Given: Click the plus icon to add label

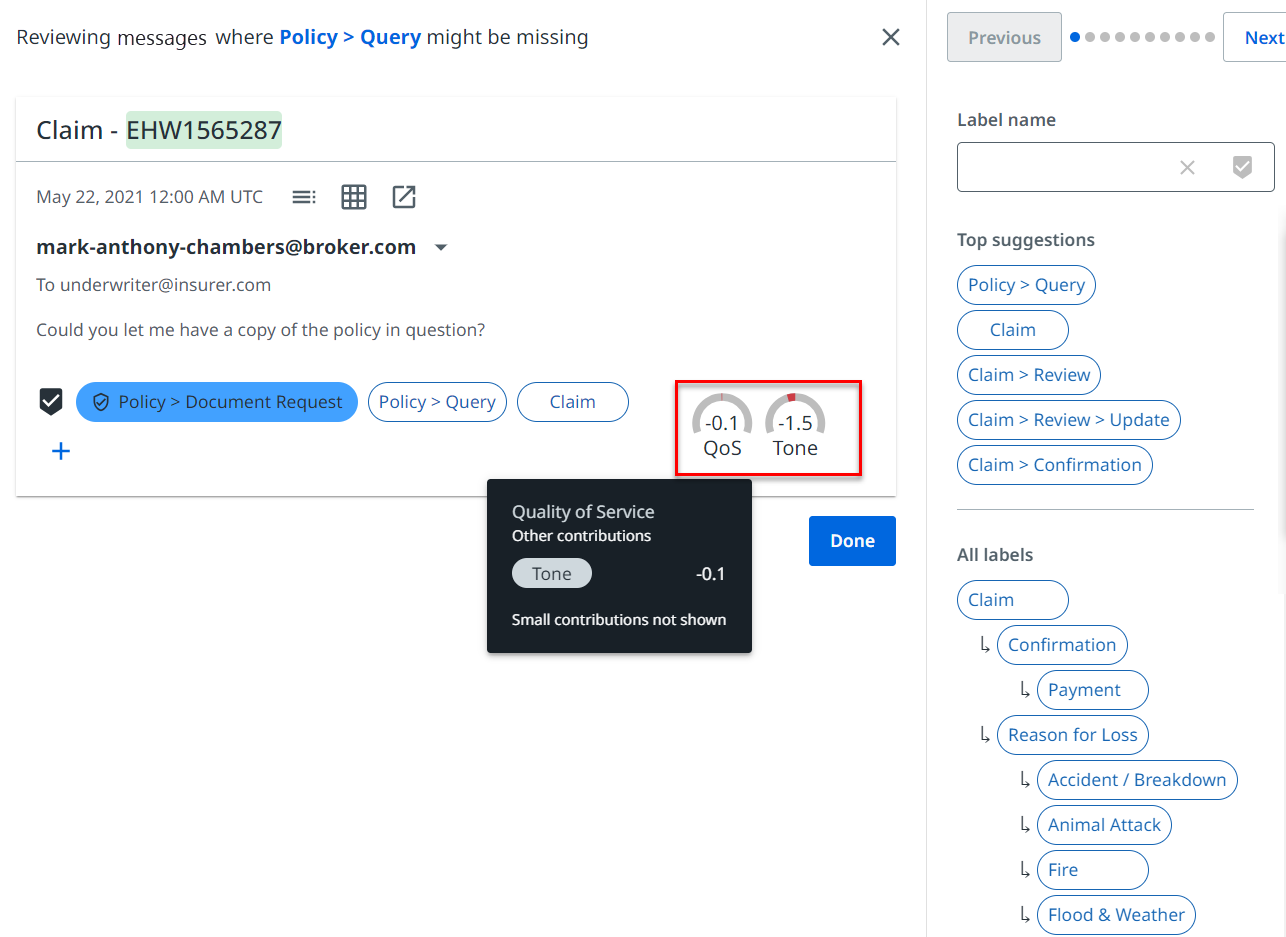Looking at the screenshot, I should [x=61, y=451].
